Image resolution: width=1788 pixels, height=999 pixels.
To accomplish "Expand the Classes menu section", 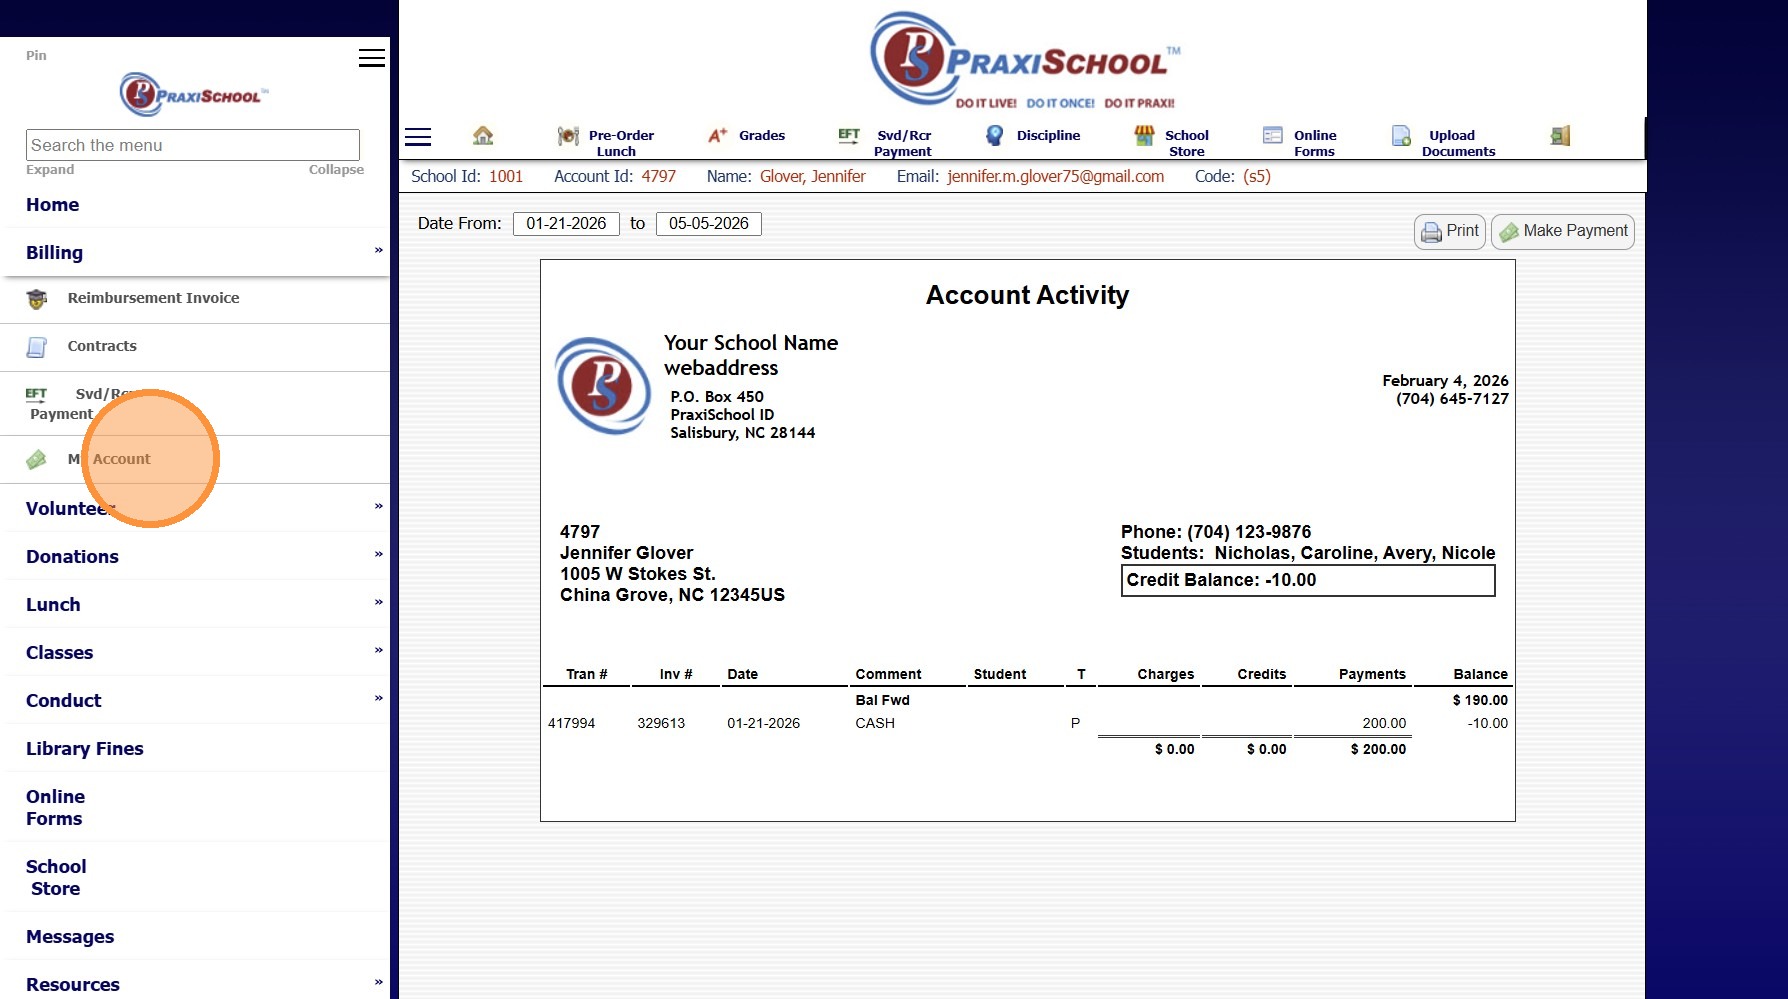I will [x=195, y=653].
